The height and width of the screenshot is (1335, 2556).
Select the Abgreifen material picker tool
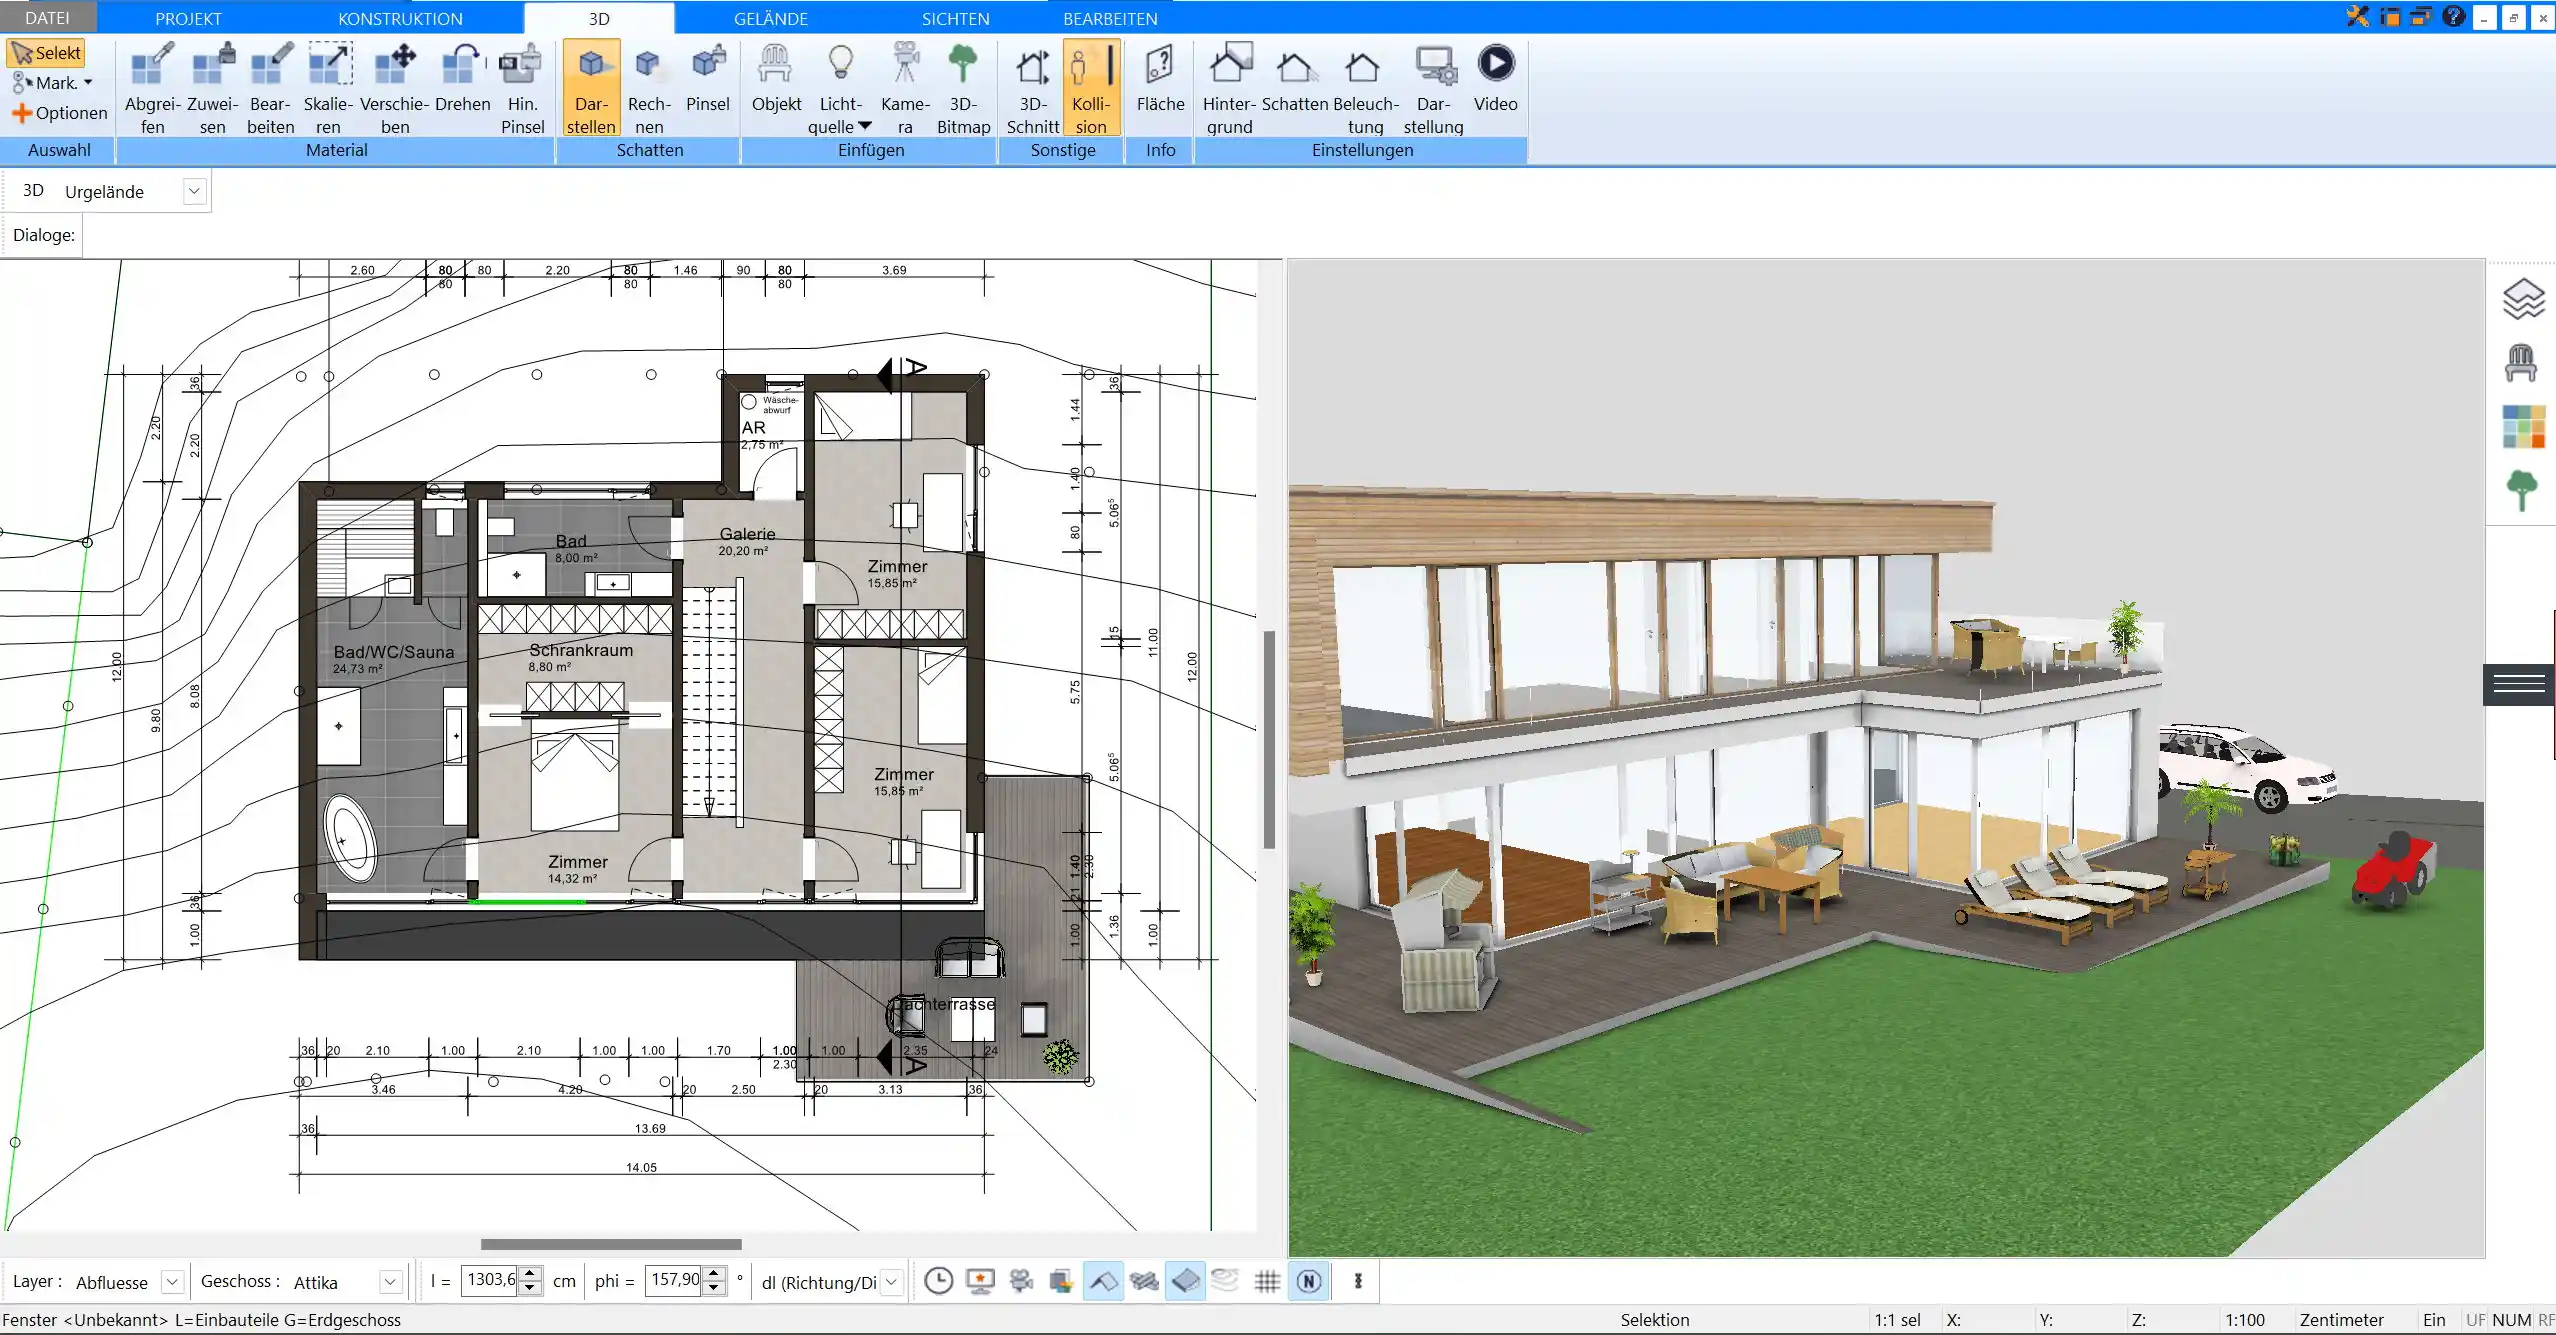click(x=152, y=87)
